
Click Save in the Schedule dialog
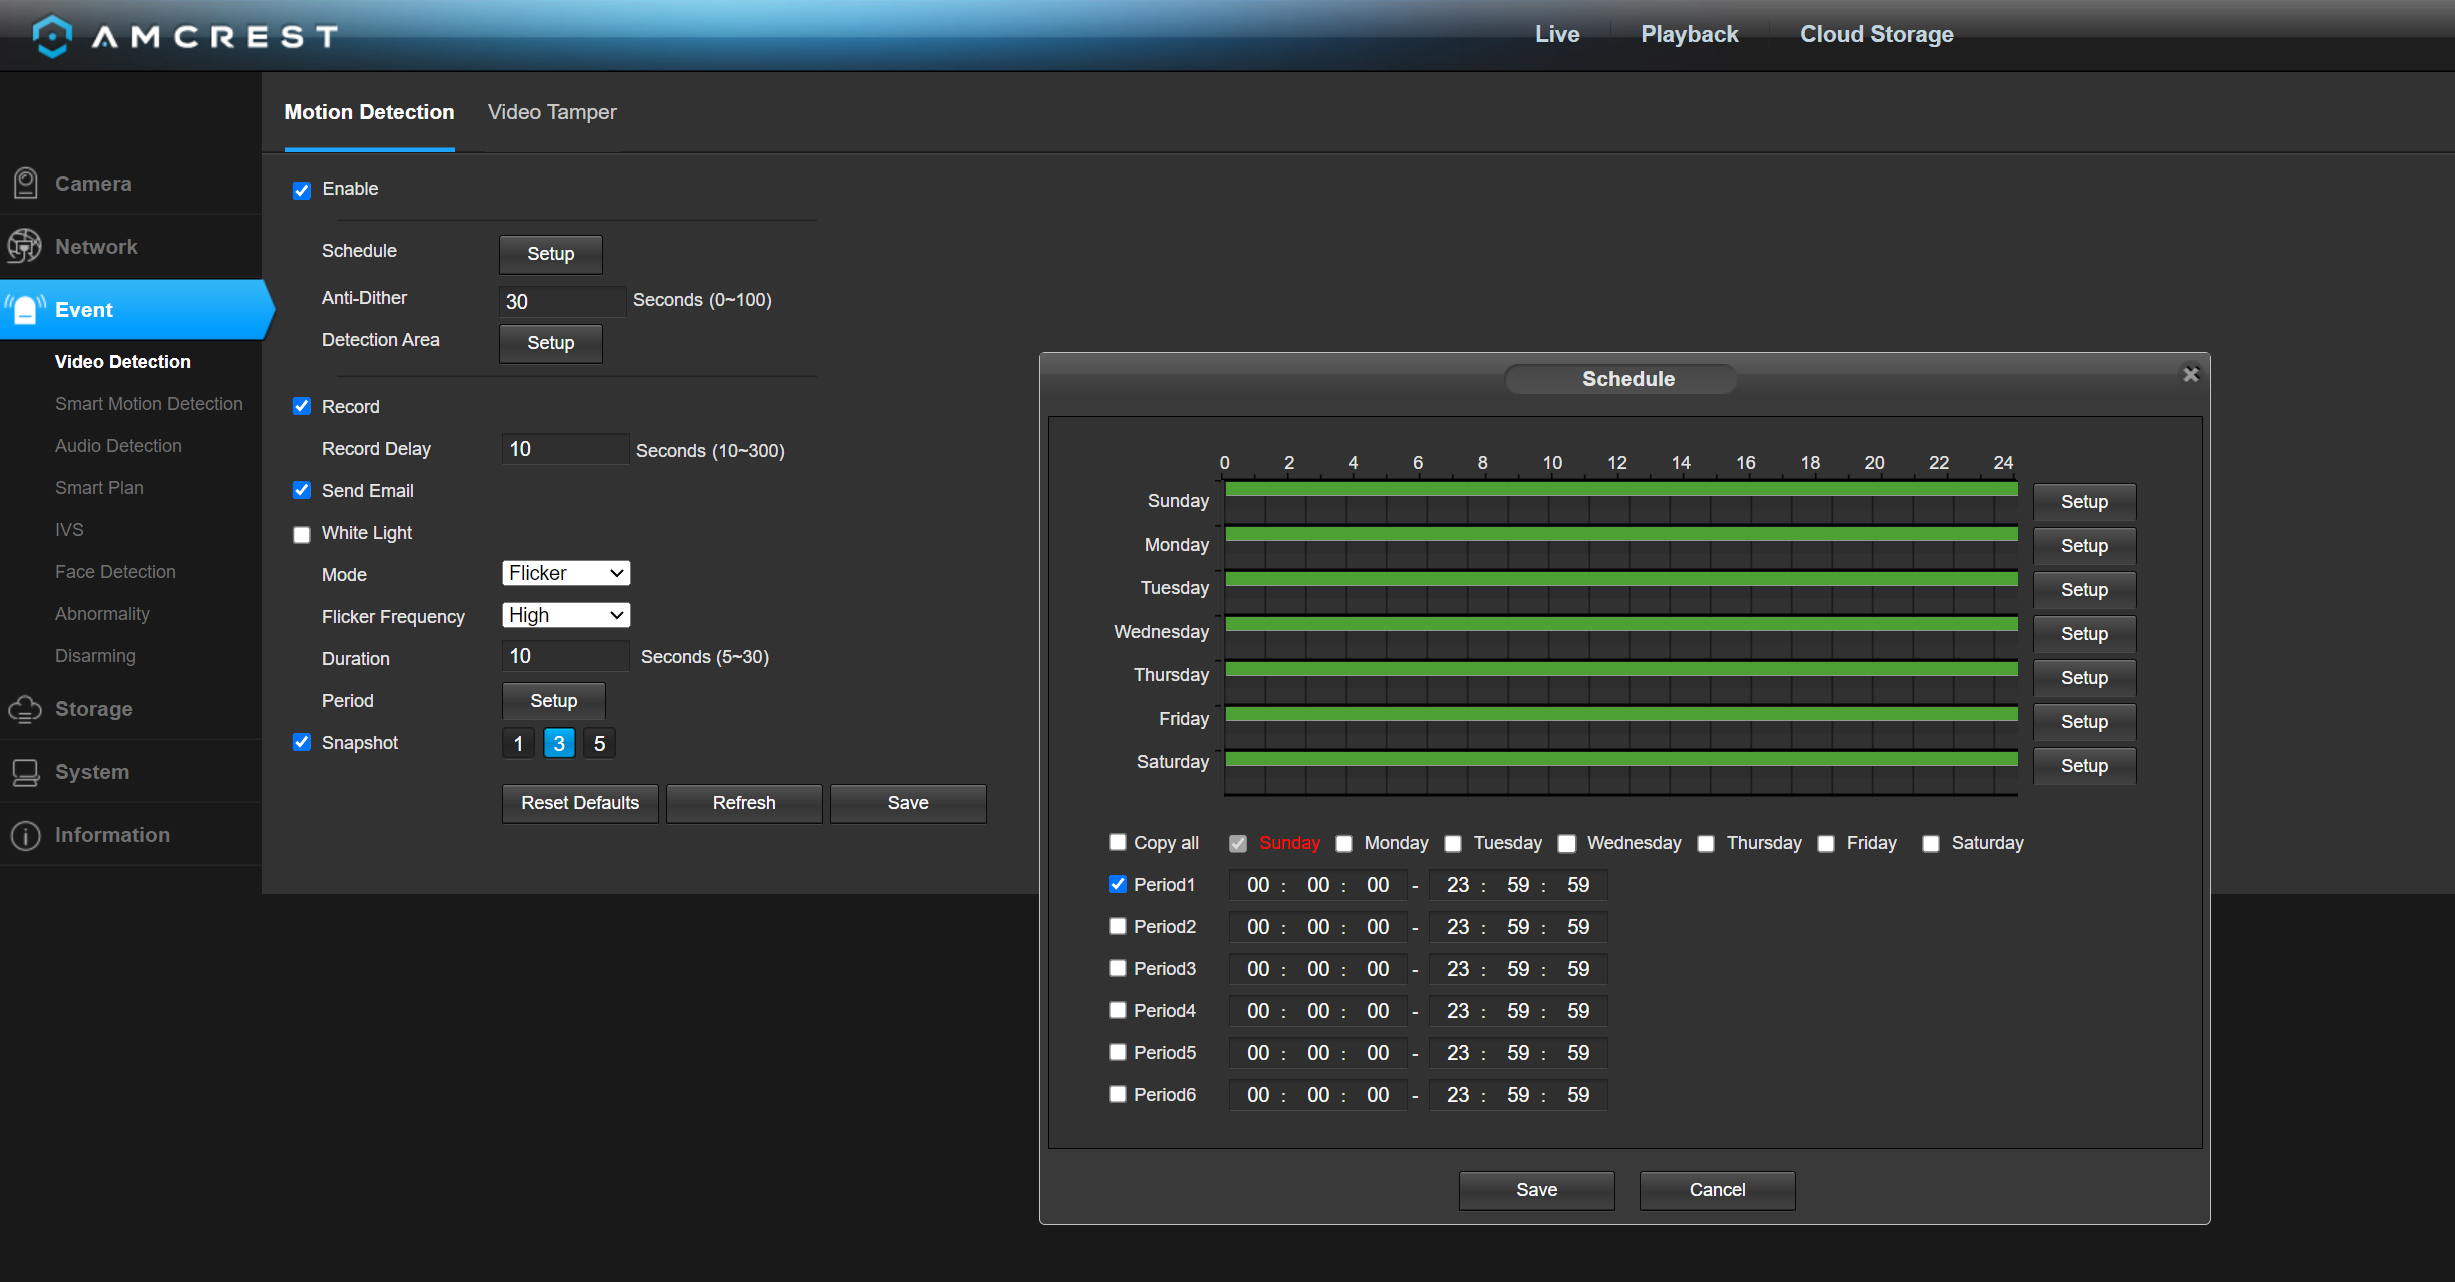[x=1536, y=1190]
